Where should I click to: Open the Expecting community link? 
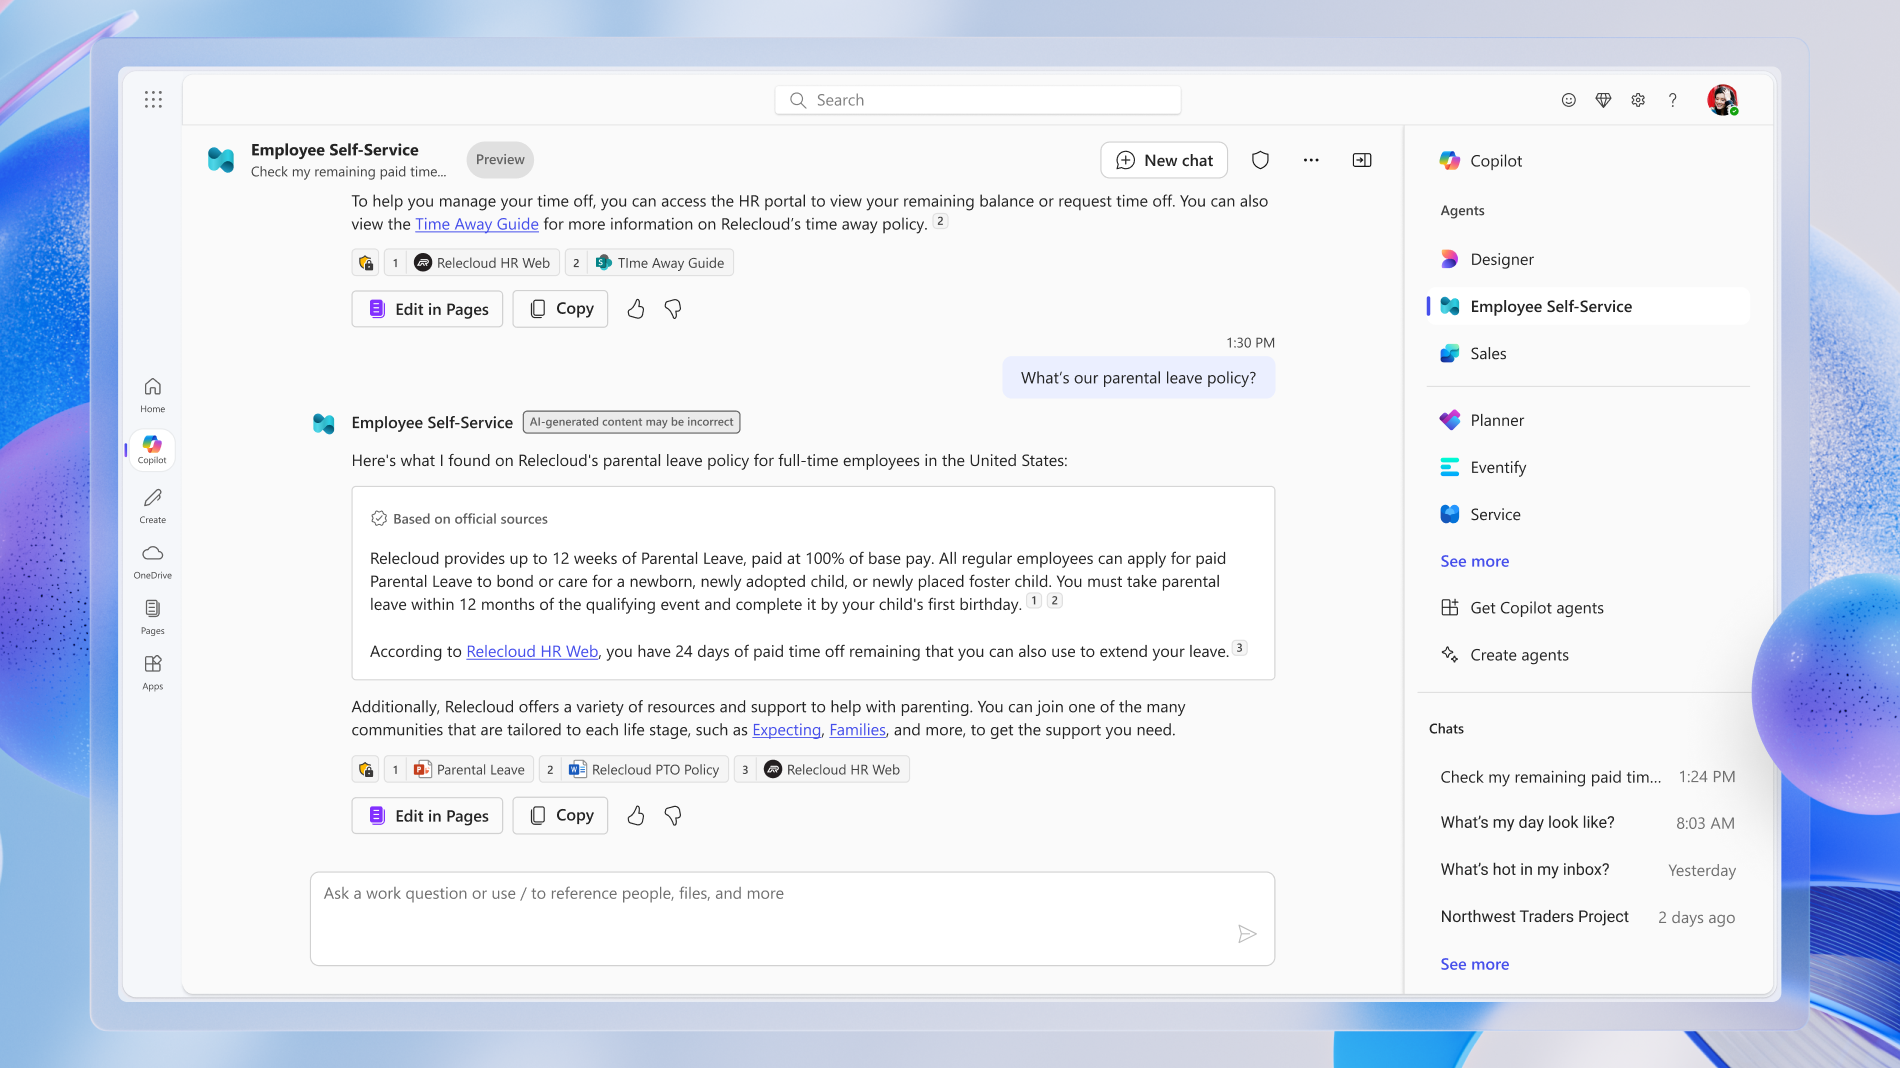(x=787, y=730)
